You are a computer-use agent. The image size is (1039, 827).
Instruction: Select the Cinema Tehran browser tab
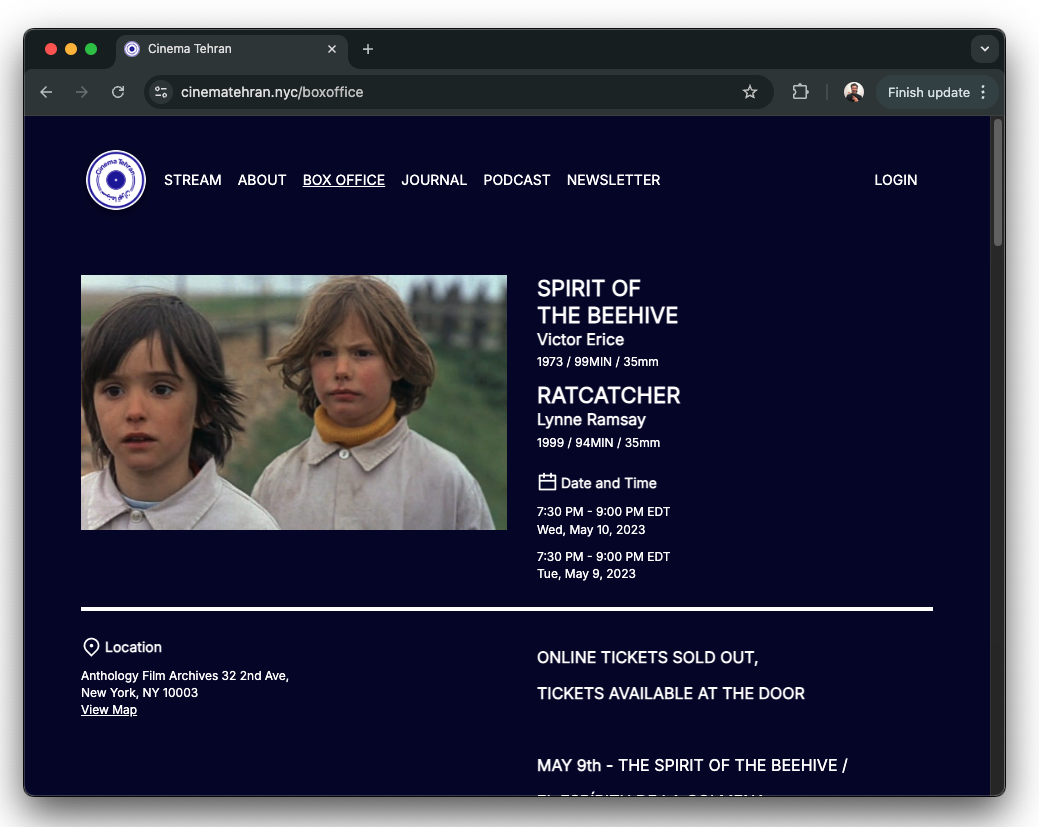[x=232, y=49]
